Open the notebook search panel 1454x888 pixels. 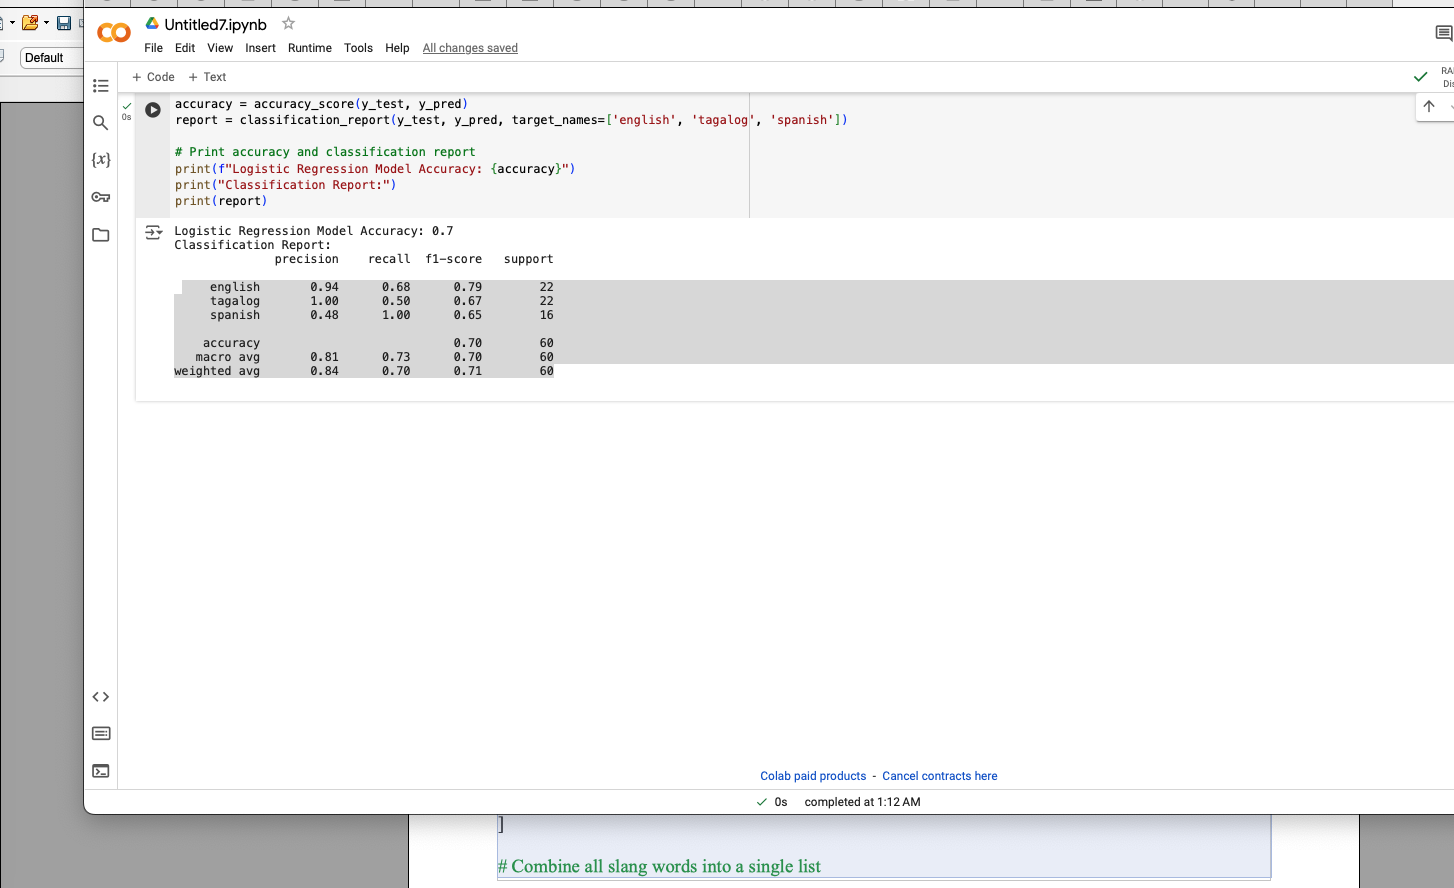click(x=101, y=123)
